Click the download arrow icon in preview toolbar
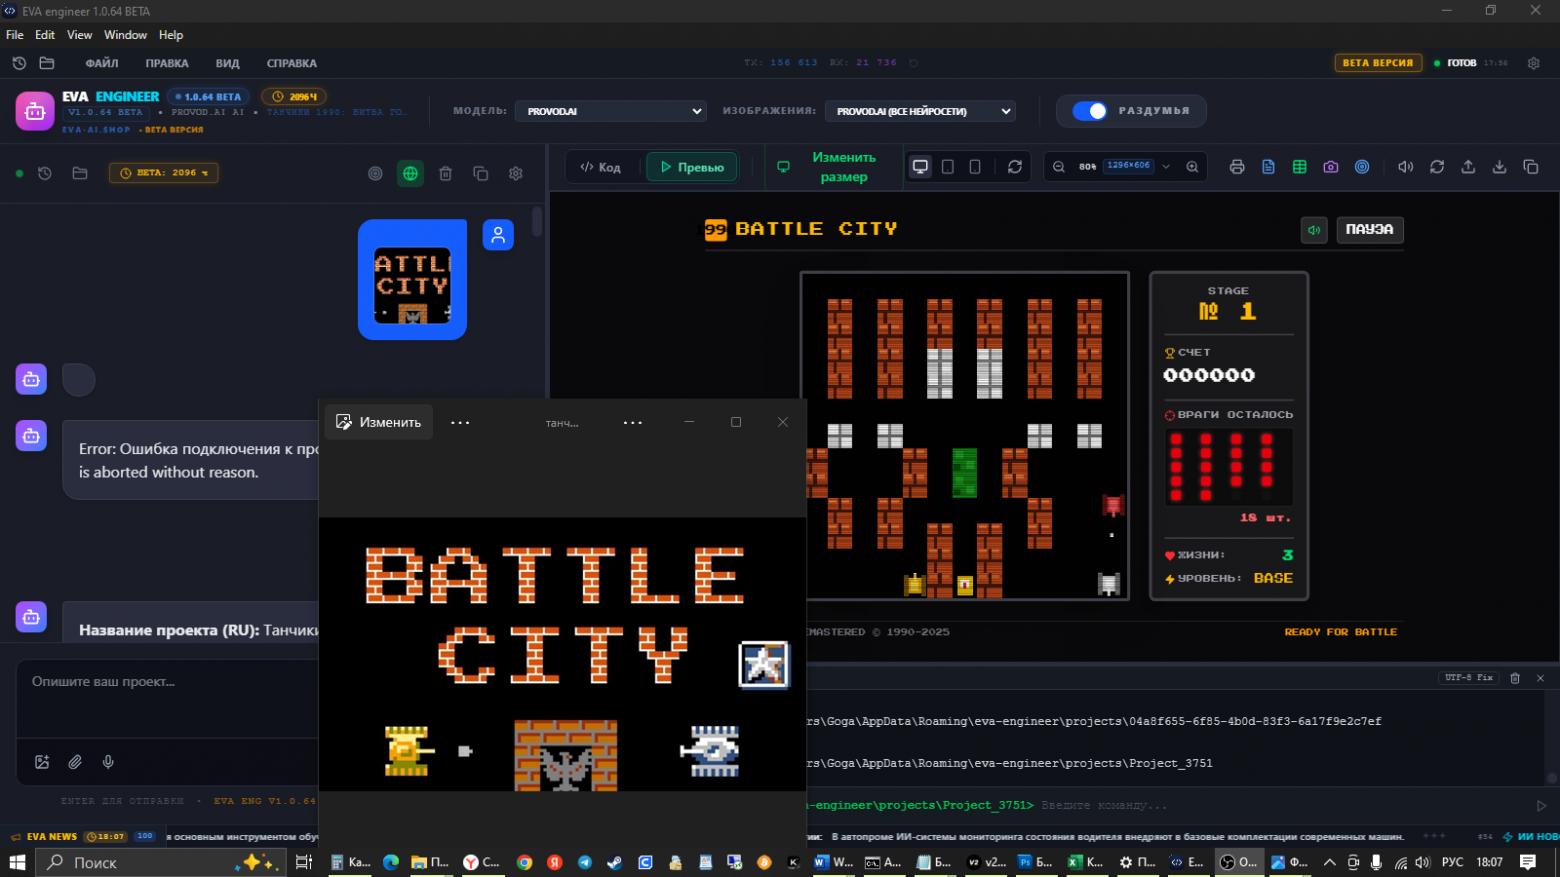Image resolution: width=1560 pixels, height=877 pixels. click(x=1499, y=167)
